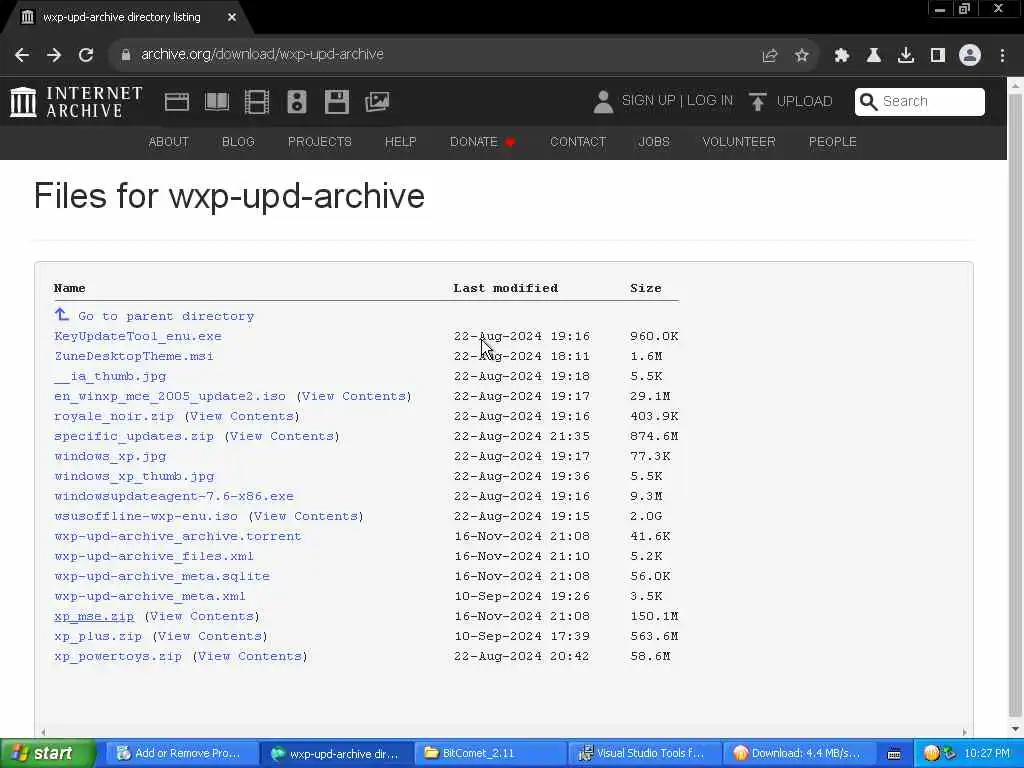Download wsusoffline-wxp-enu.iso

(x=146, y=516)
